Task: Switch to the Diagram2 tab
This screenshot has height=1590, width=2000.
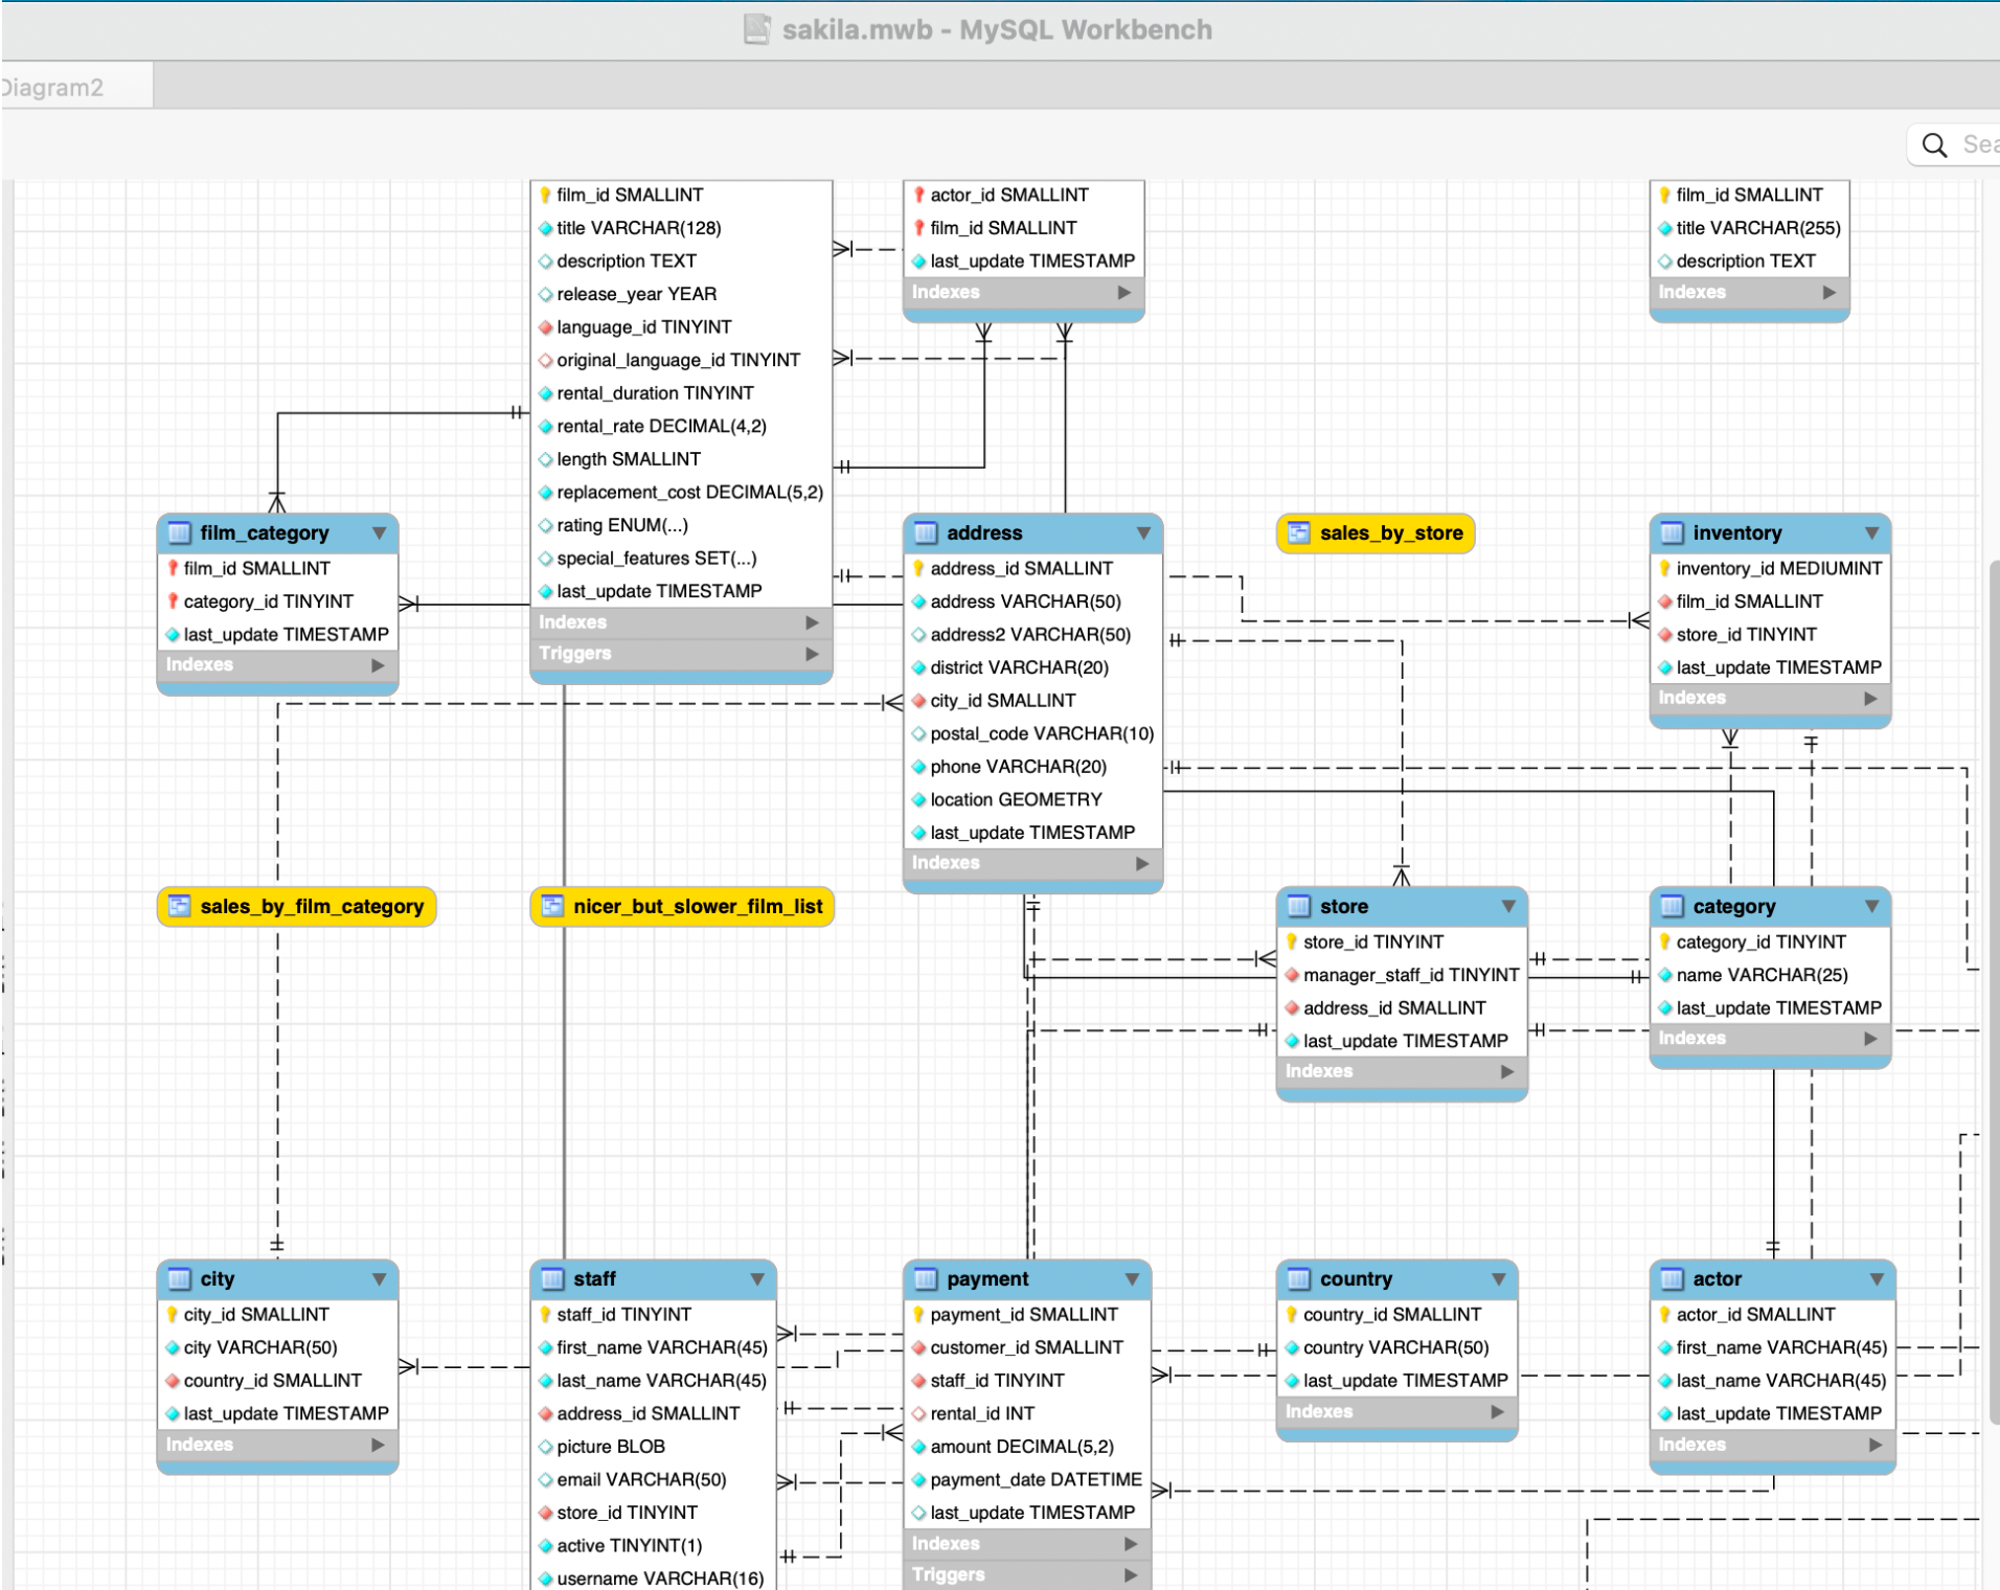Action: (76, 87)
